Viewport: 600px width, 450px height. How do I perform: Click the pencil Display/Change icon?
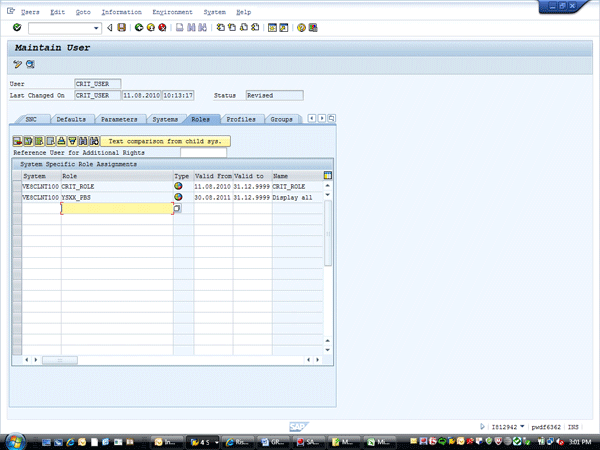17,64
